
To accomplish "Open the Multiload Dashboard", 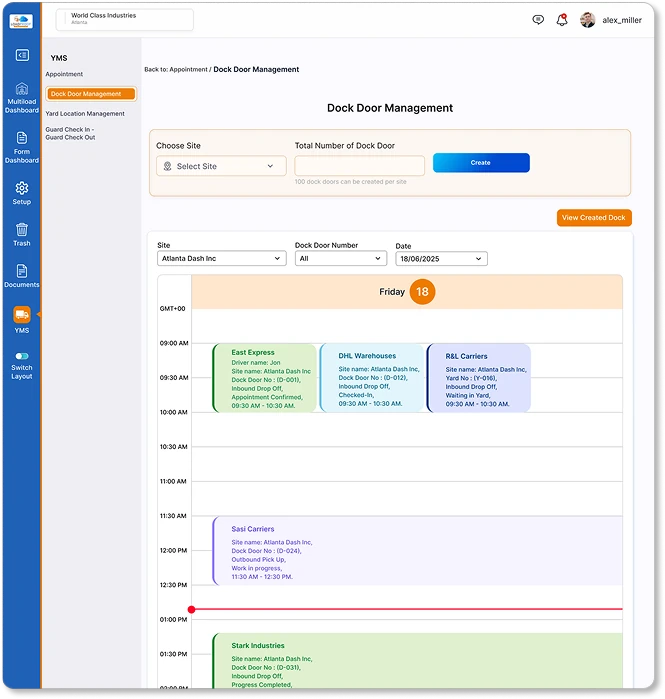I will tap(22, 98).
